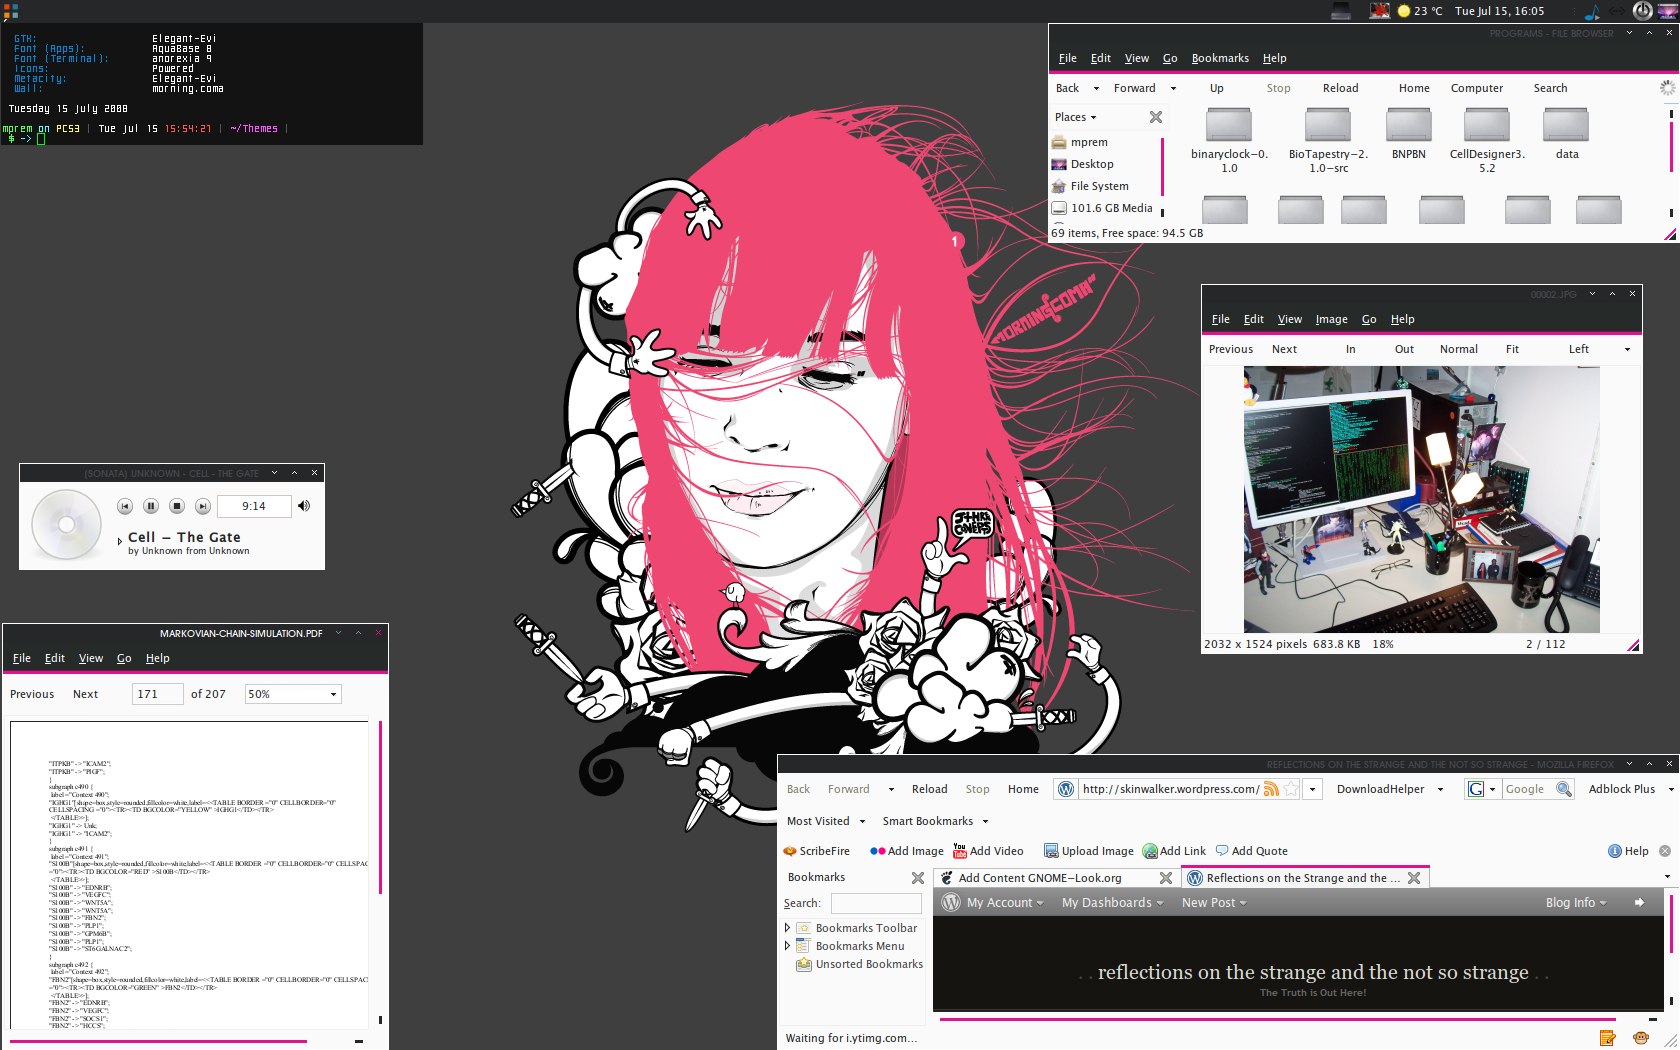Click Fit in image viewer toolbar
Screen dimensions: 1680x1050
pos(1512,349)
